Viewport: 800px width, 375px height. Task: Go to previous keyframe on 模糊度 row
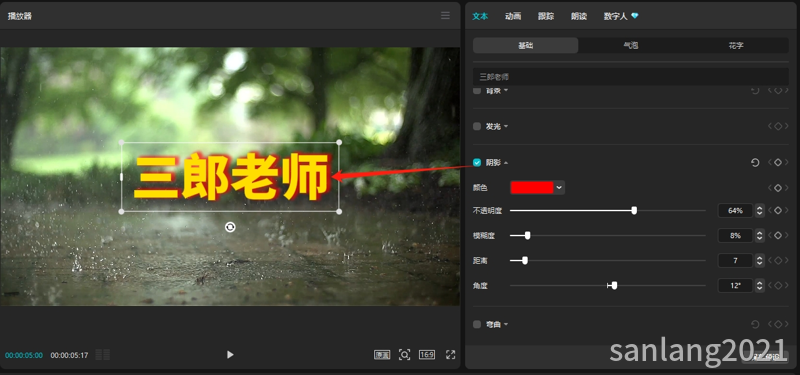770,235
